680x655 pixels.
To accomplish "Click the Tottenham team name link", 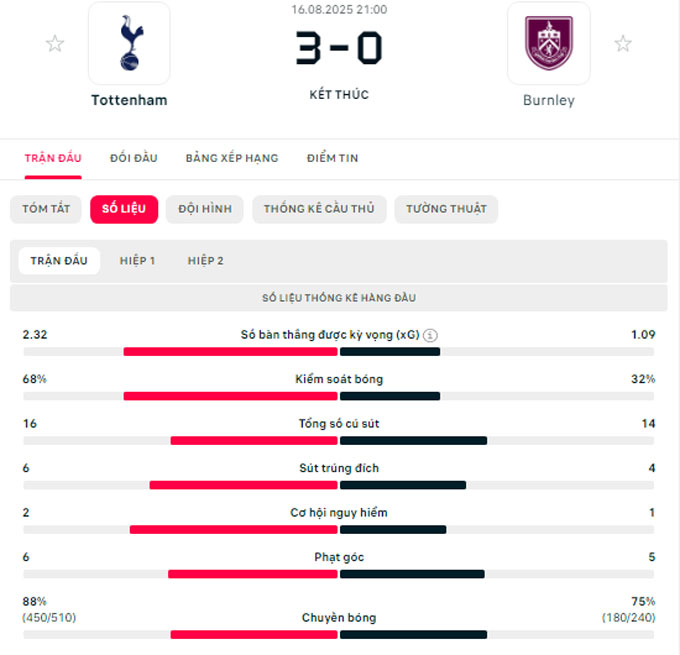I will 129,100.
